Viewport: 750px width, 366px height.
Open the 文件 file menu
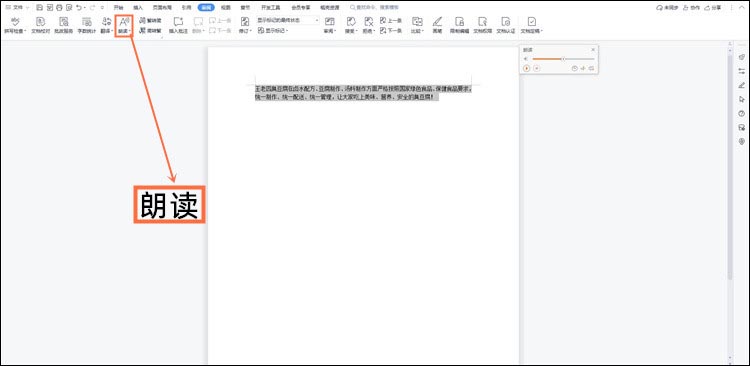18,8
